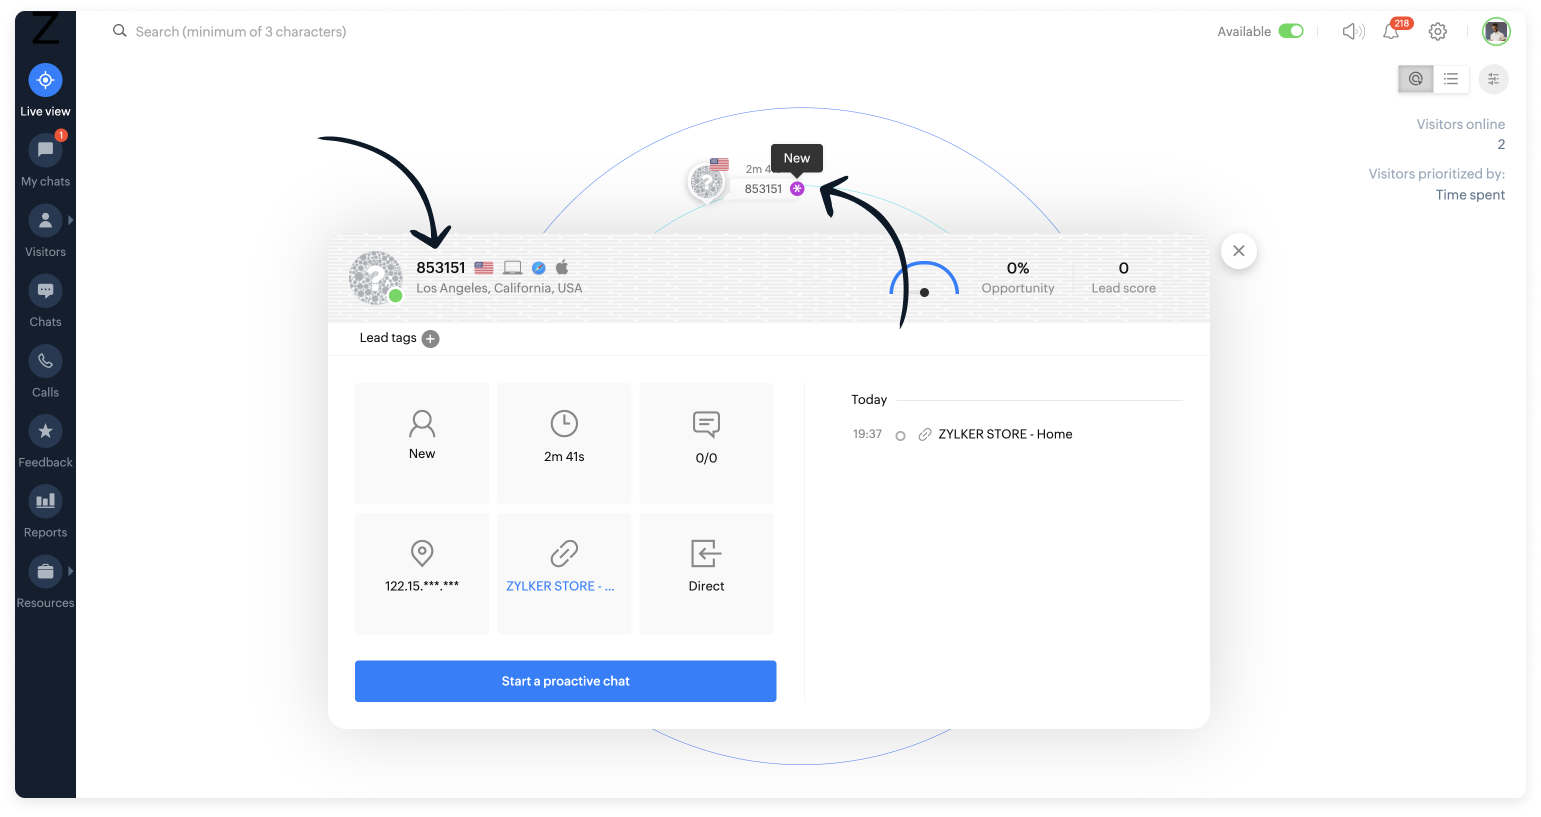1541x817 pixels.
Task: Expand the Resources submenu arrow
Action: click(70, 571)
